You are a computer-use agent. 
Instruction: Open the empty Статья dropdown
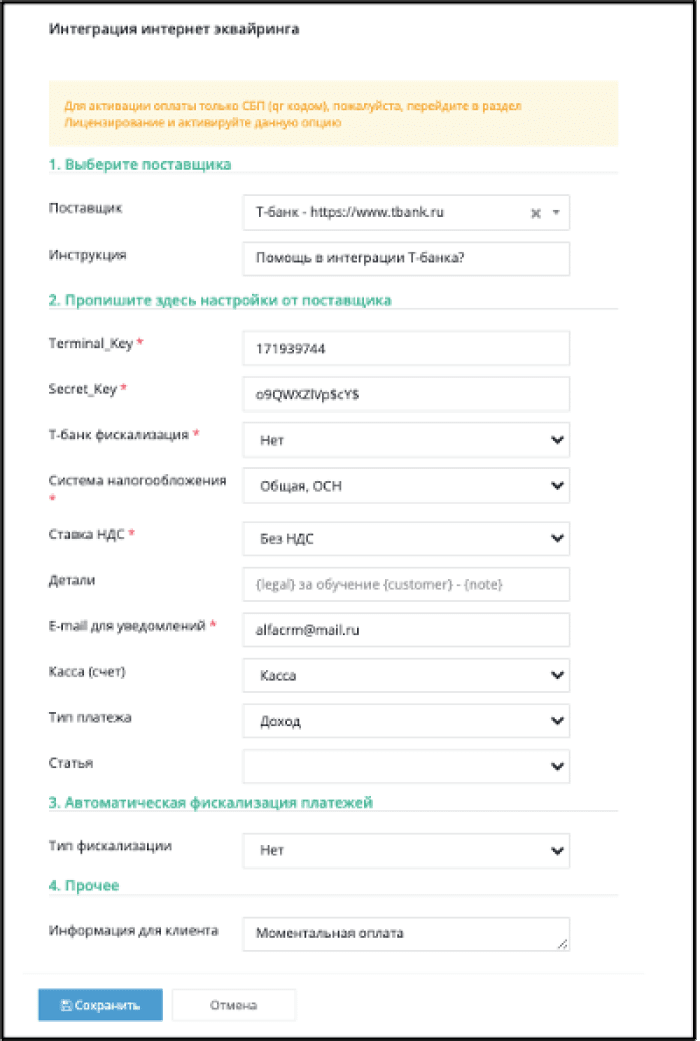(406, 766)
